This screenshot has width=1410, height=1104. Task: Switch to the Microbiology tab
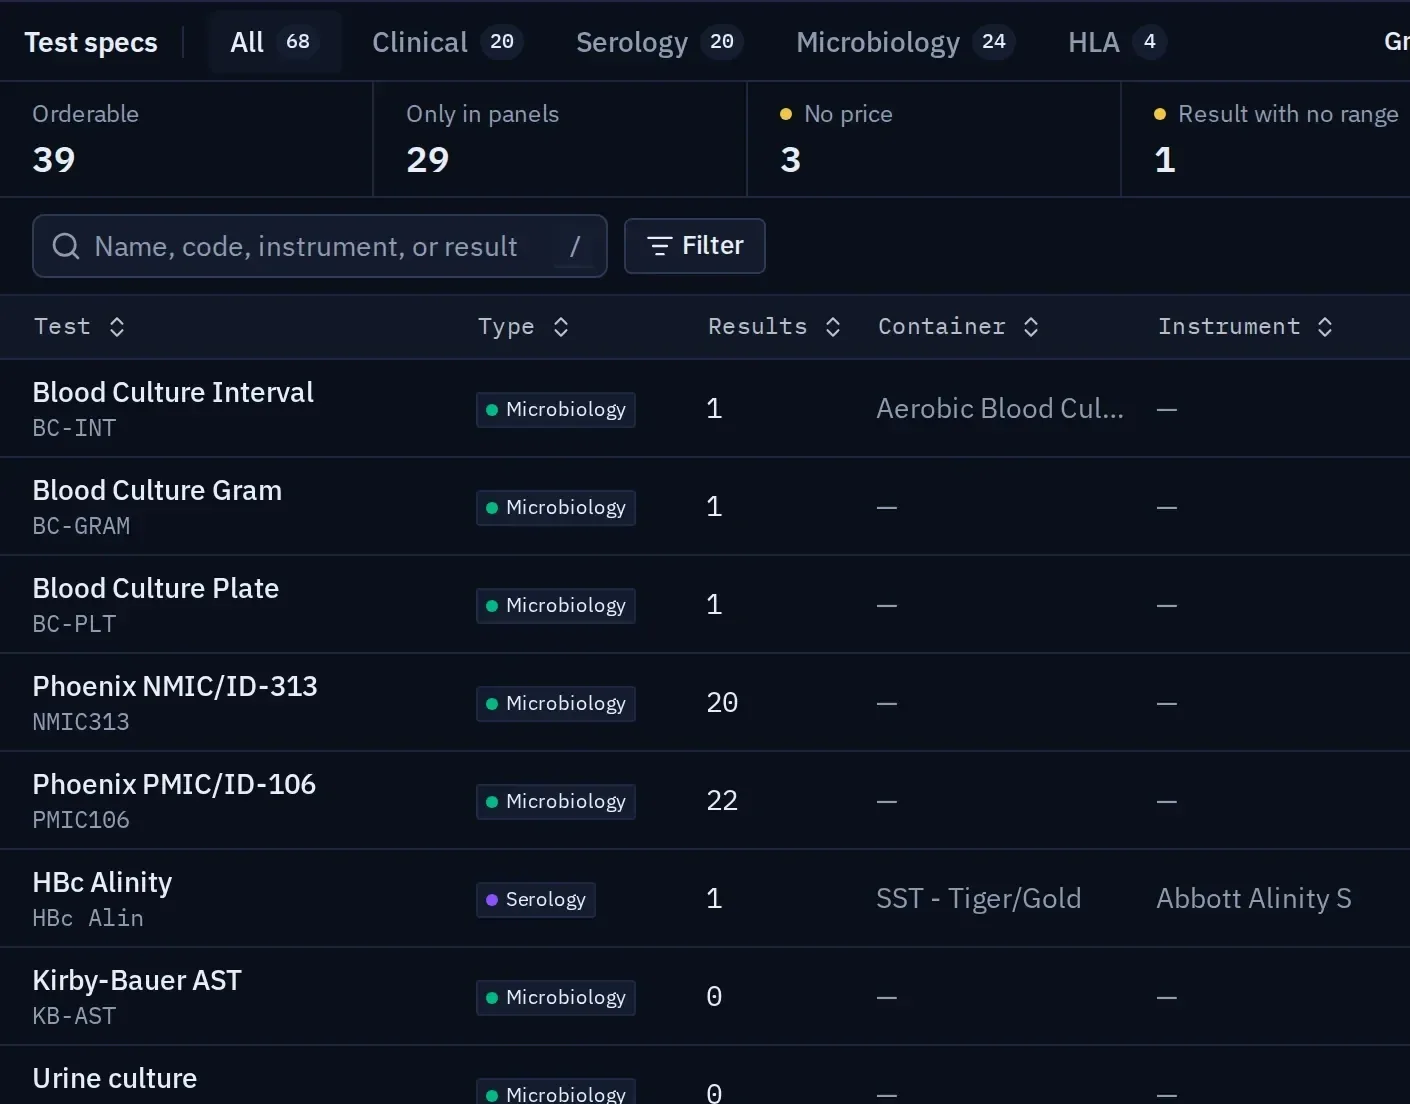(905, 42)
